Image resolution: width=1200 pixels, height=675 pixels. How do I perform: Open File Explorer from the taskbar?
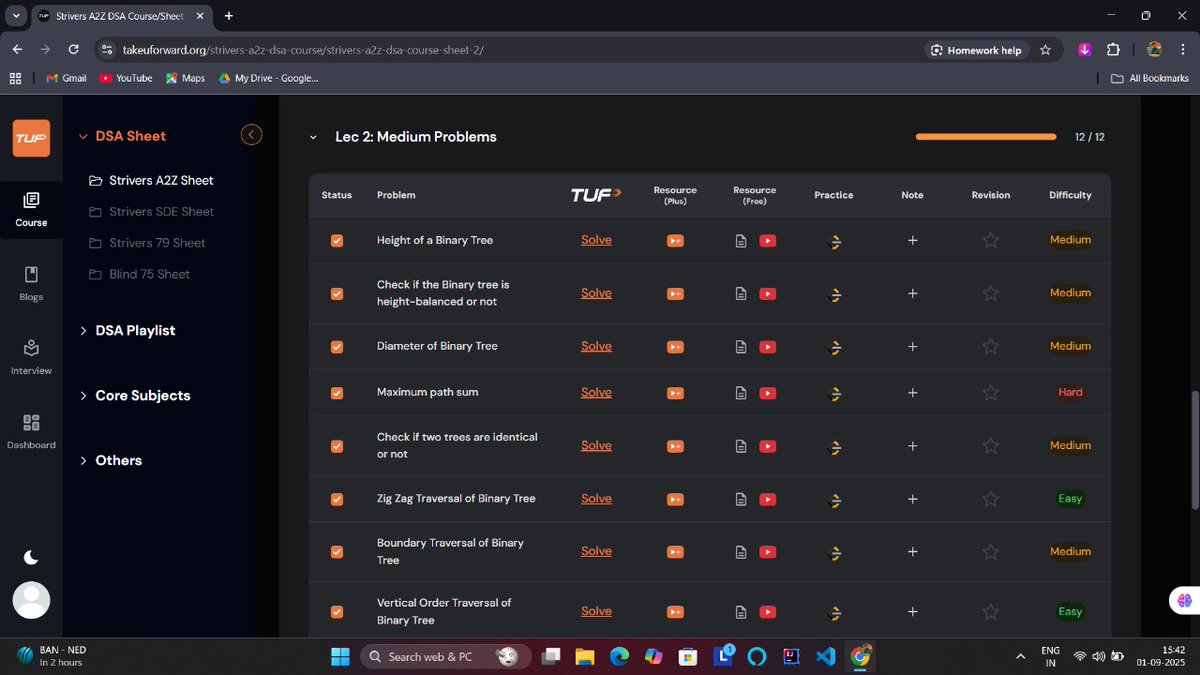coord(584,656)
